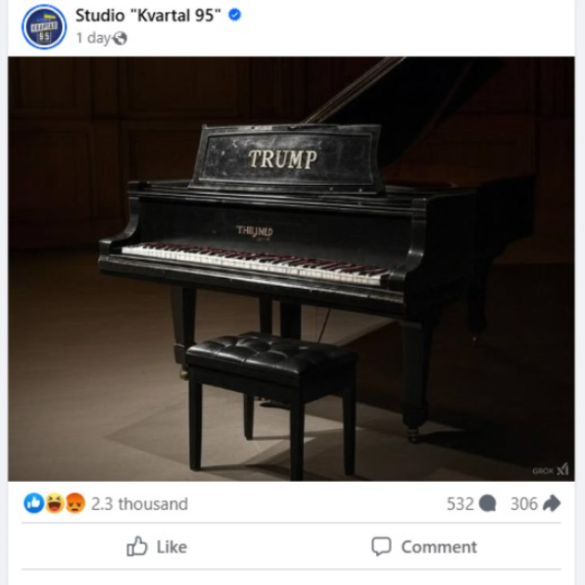View the 2.3 thousand reactions list

[x=140, y=504]
